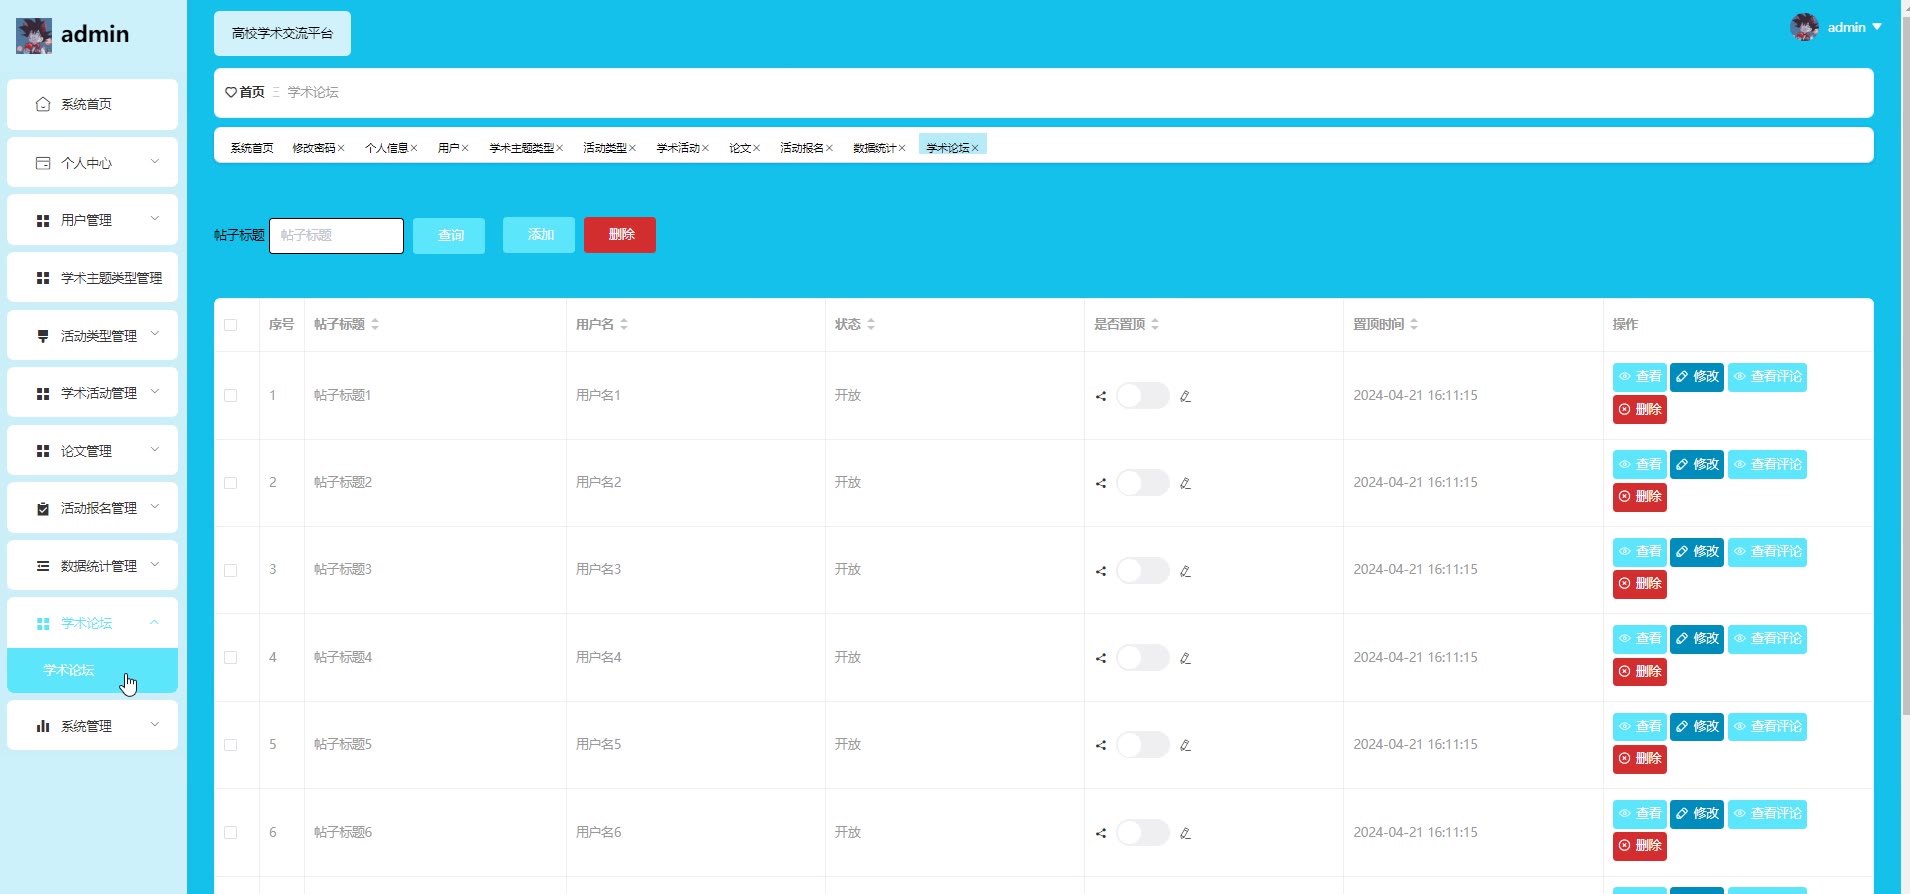The image size is (1910, 894).
Task: Click 查看评论 for row 帖子标题3
Action: 1767,552
